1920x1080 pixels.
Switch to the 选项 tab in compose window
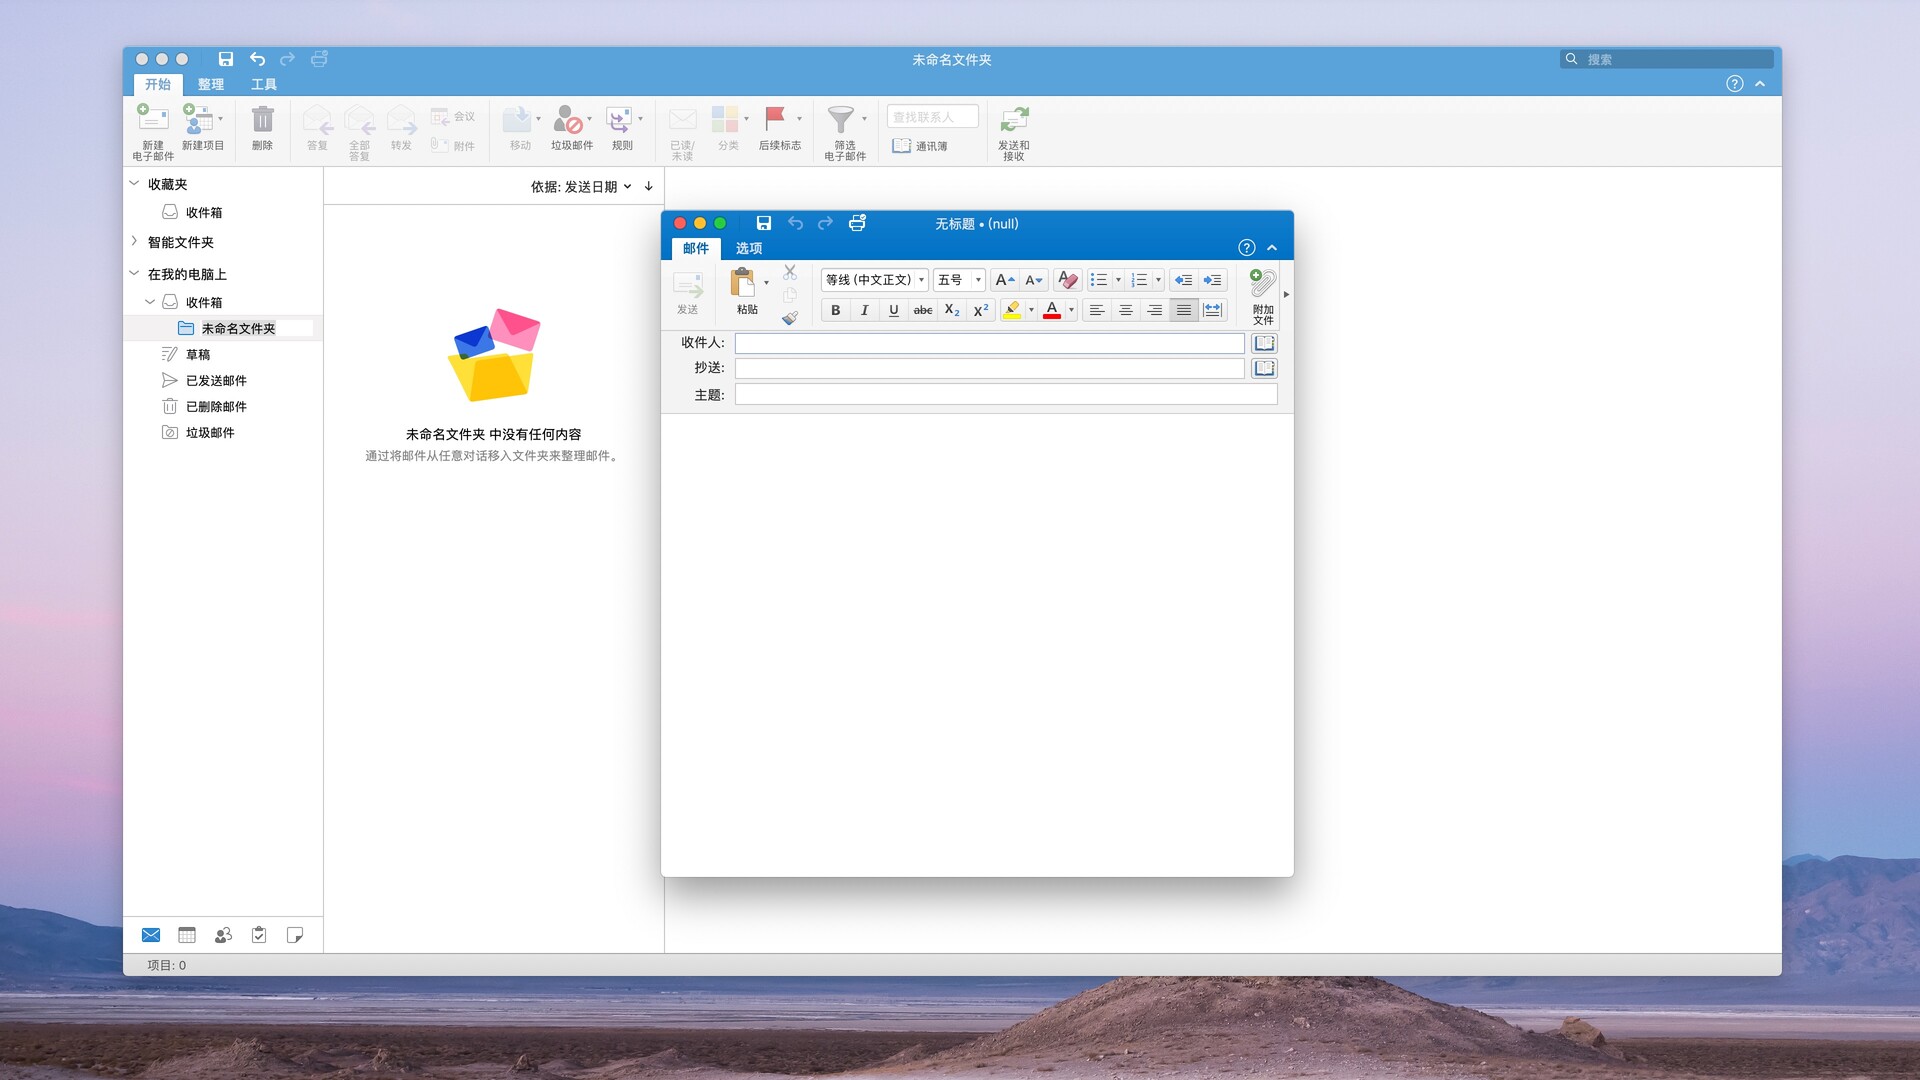tap(749, 249)
